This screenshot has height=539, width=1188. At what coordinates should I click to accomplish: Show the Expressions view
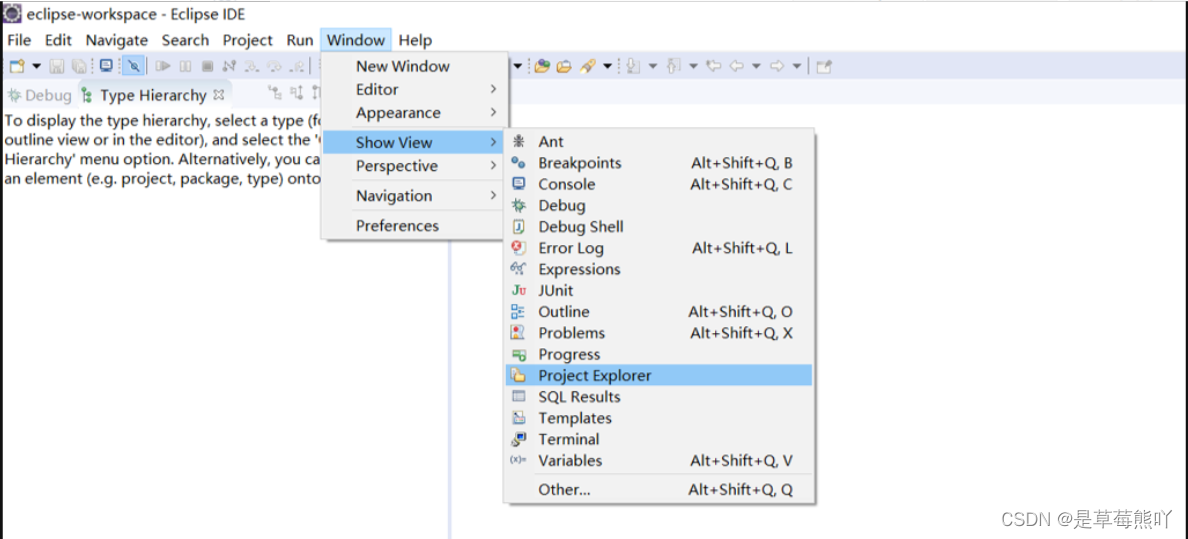tap(659, 269)
